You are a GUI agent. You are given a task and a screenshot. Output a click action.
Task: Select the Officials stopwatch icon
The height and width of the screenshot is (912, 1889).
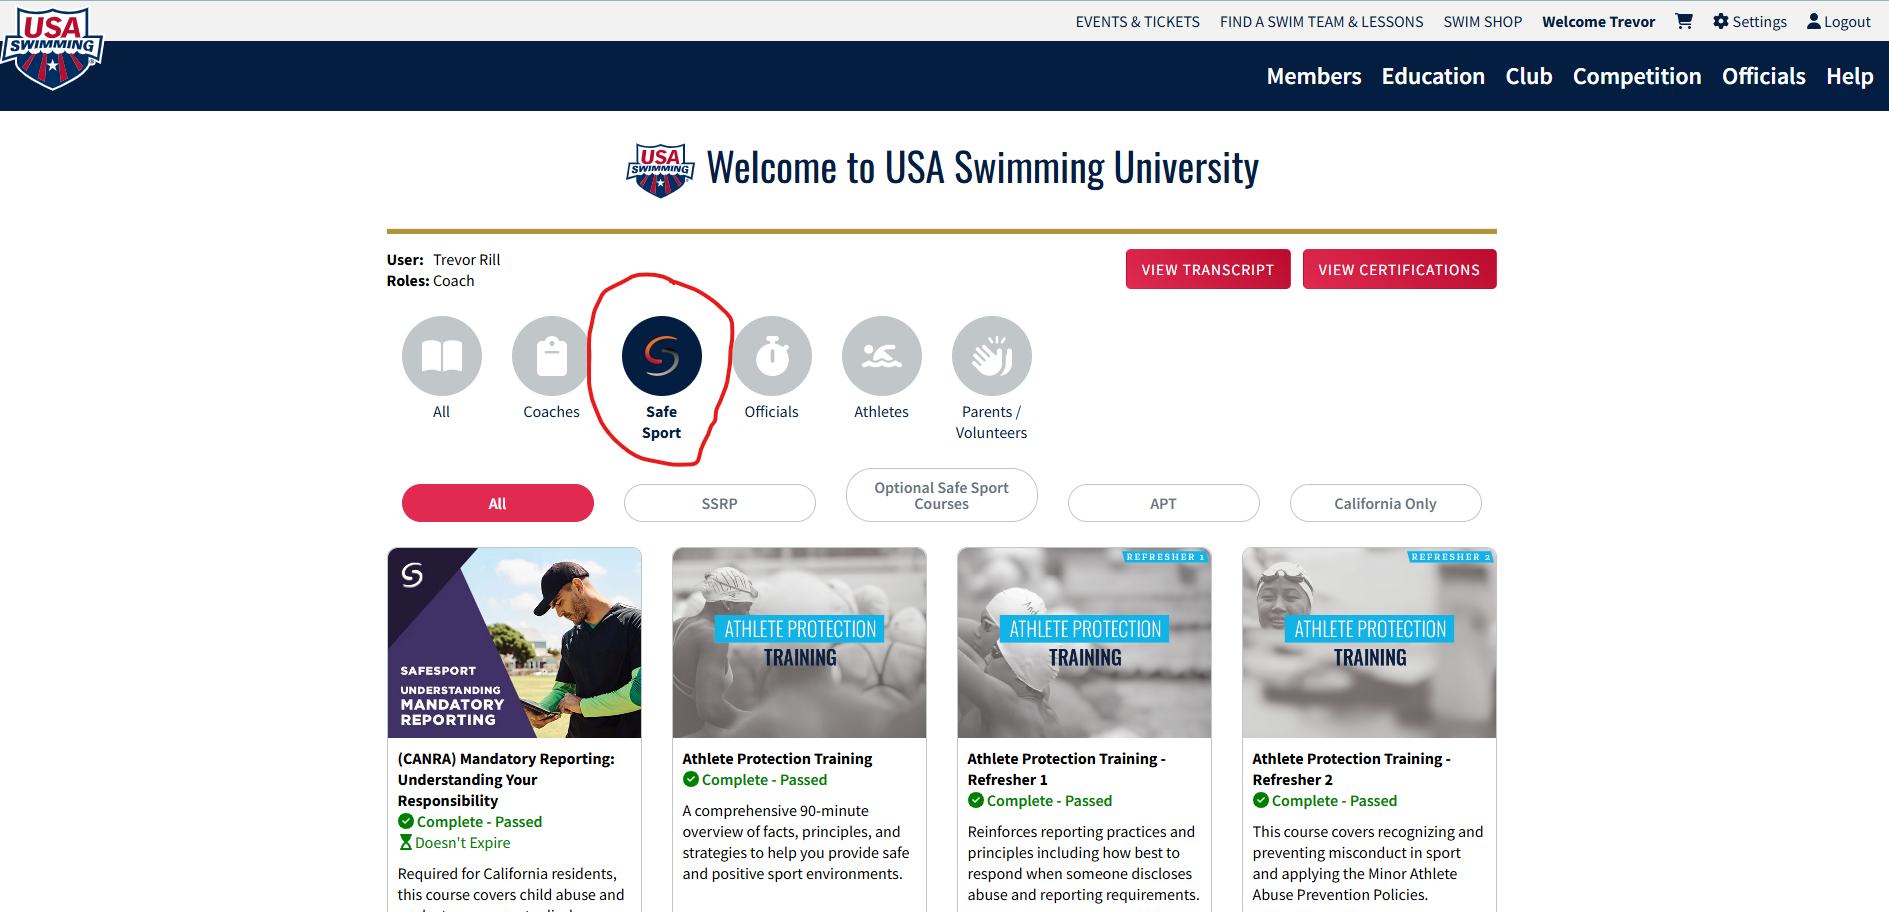click(771, 356)
